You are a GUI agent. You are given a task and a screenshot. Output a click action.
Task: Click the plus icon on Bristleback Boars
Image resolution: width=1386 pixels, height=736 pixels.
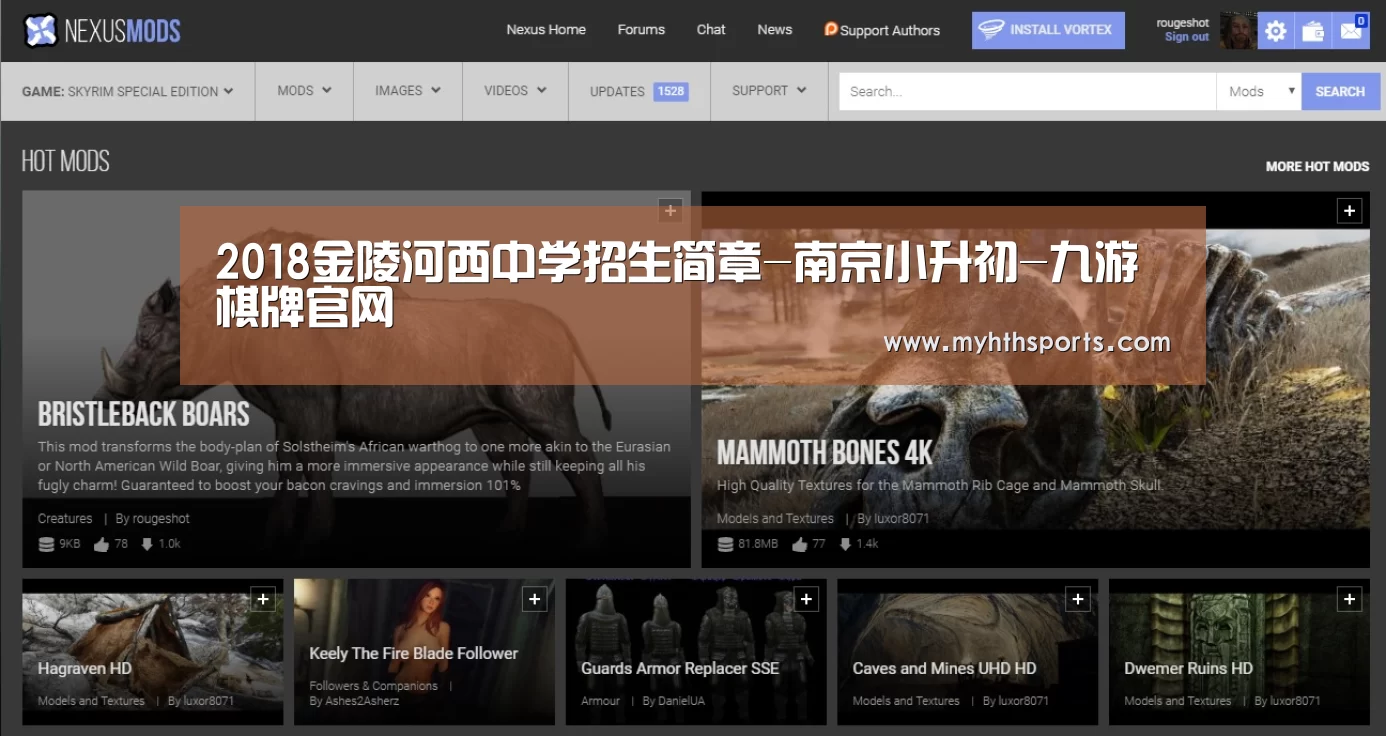[670, 211]
